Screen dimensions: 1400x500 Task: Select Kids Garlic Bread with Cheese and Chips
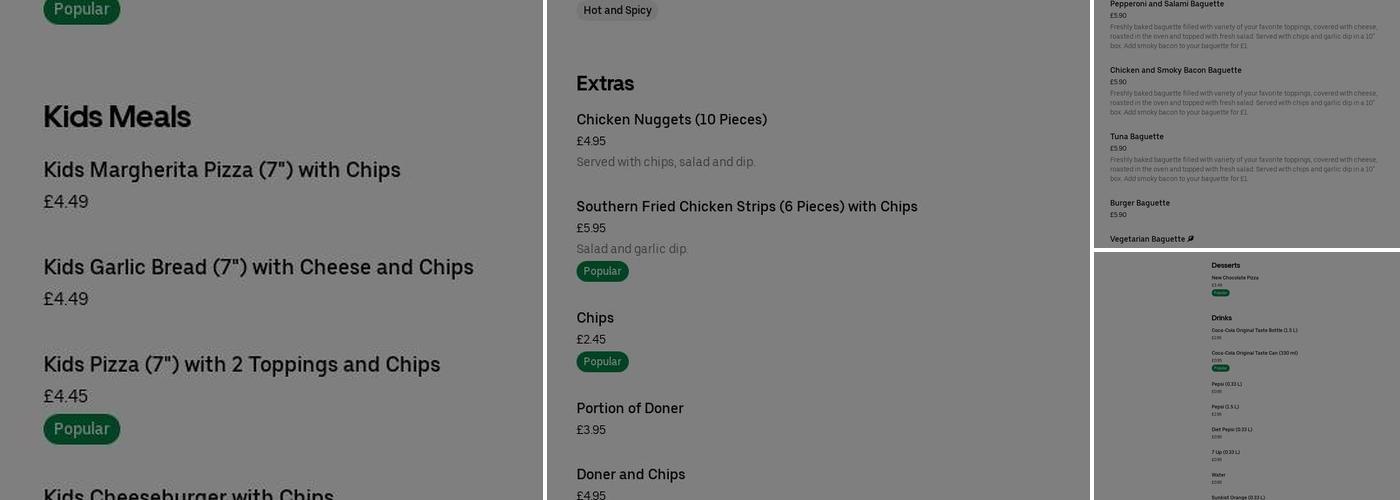pyautogui.click(x=258, y=267)
